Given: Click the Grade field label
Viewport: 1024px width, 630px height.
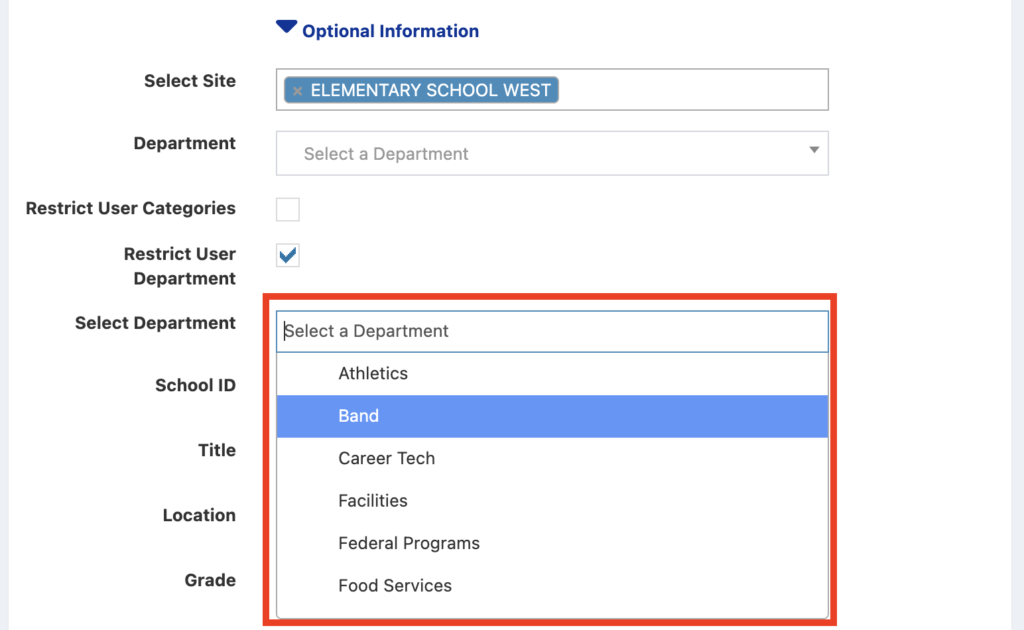Looking at the screenshot, I should (x=210, y=580).
